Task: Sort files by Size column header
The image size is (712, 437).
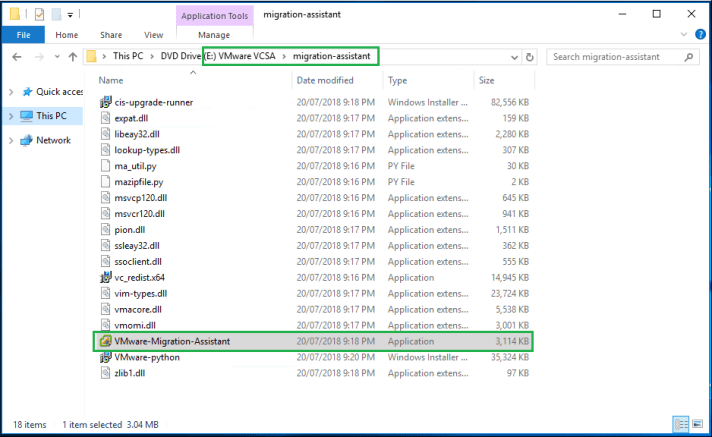Action: 487,80
